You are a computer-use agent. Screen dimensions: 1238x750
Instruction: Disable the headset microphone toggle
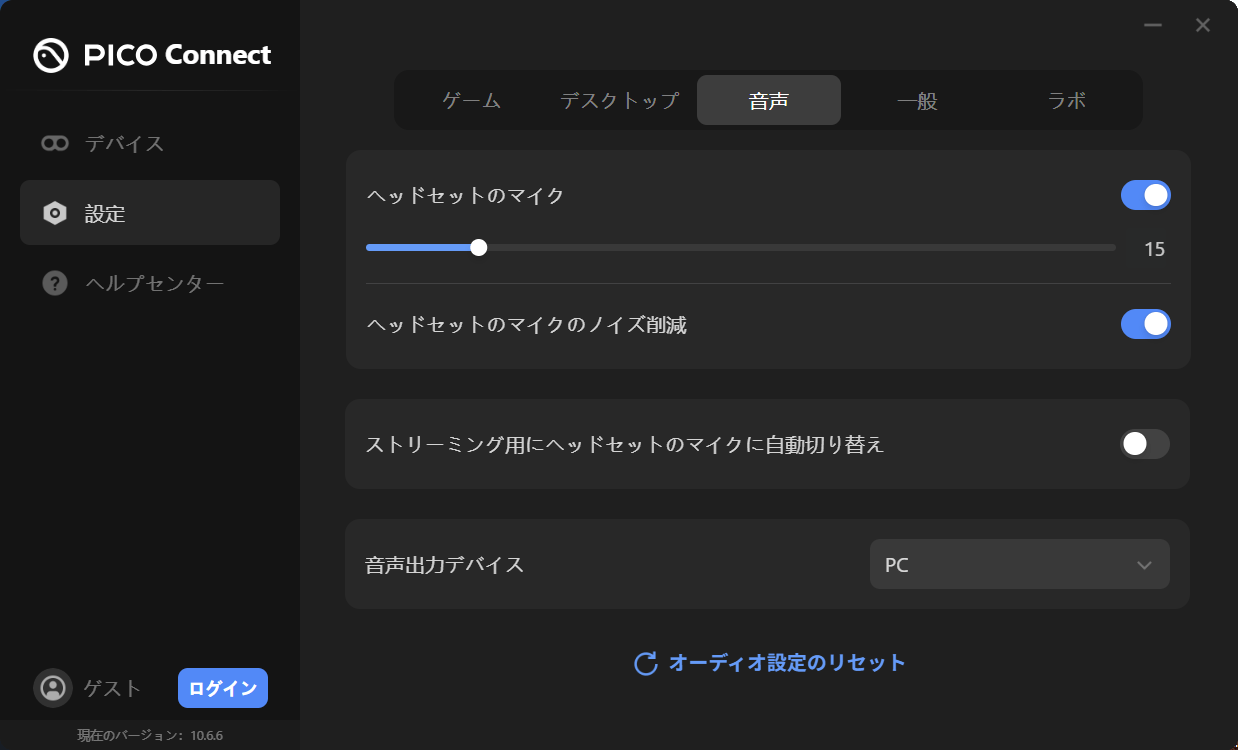(x=1145, y=195)
